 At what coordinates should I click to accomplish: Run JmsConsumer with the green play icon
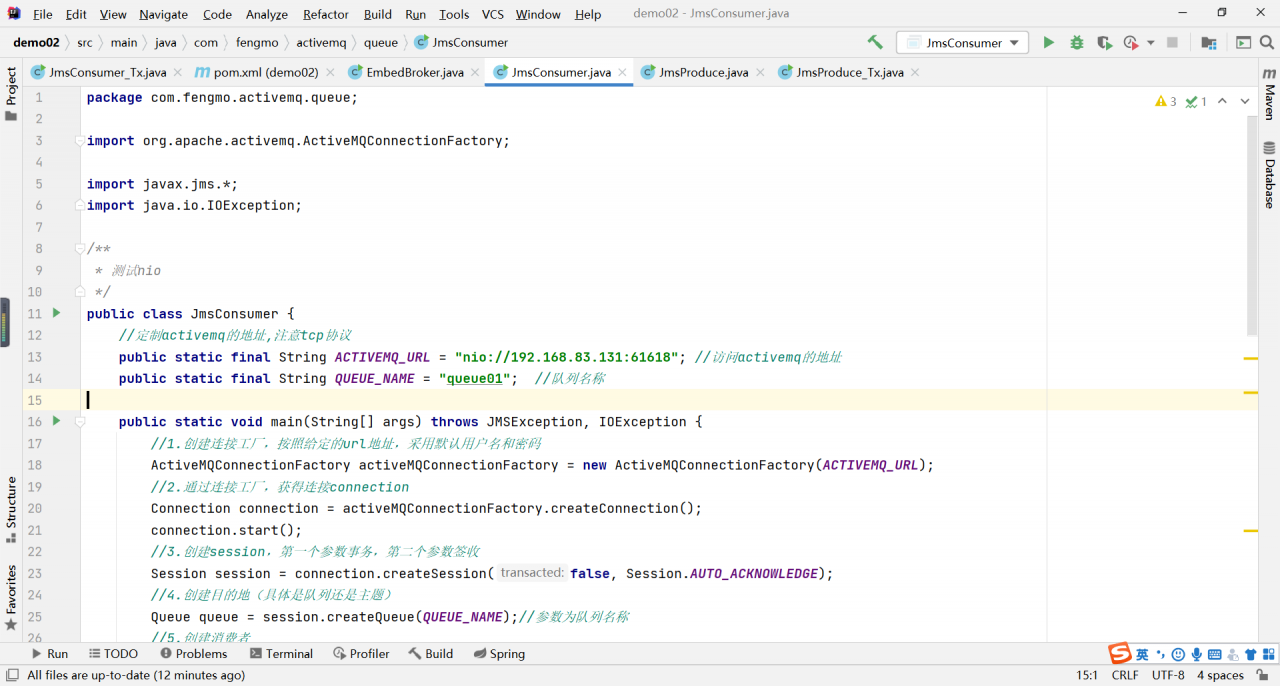pos(1048,42)
